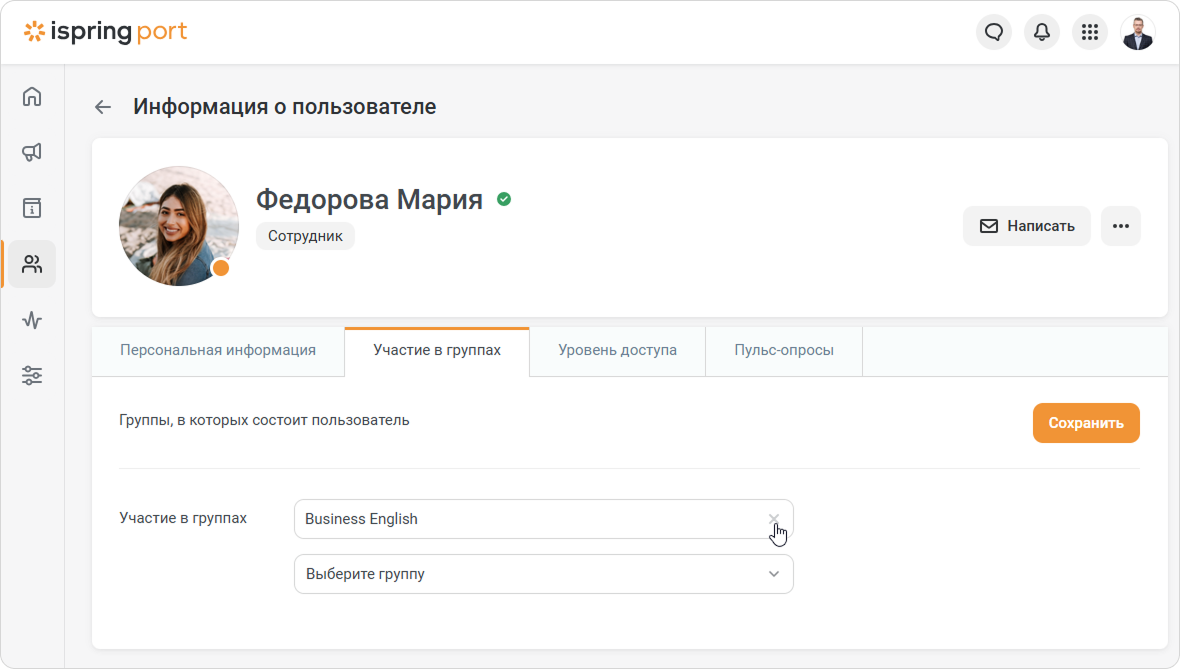The height and width of the screenshot is (669, 1180).
Task: Expand the Выберите группу dropdown
Action: tap(543, 574)
